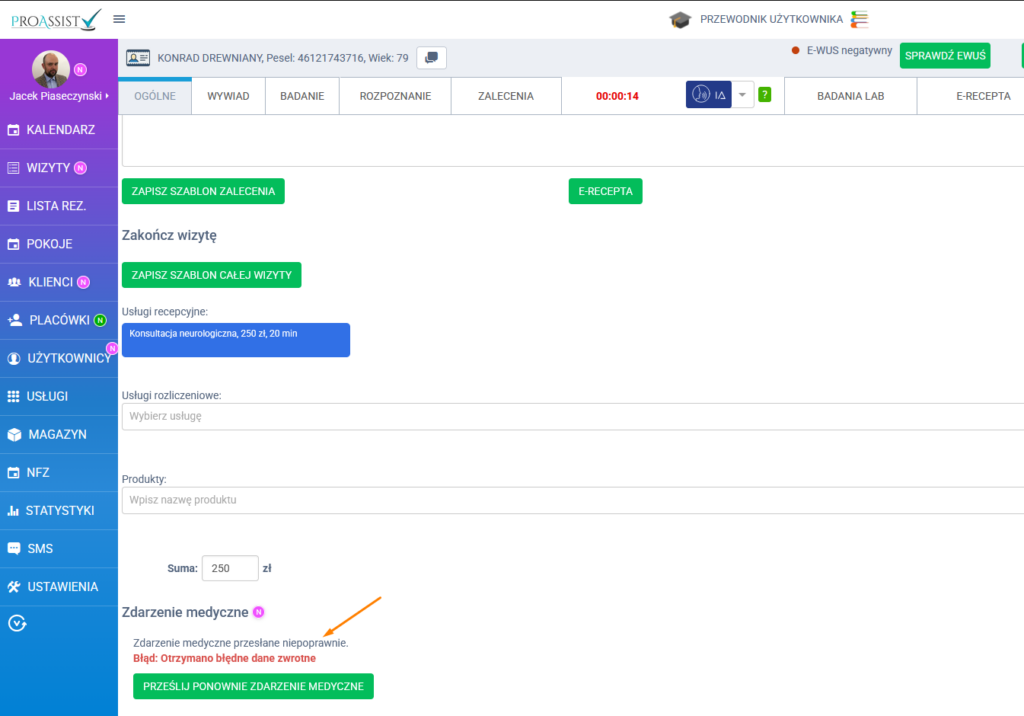The height and width of the screenshot is (716, 1024).
Task: Open the hamburger menu next to logo
Action: click(119, 19)
